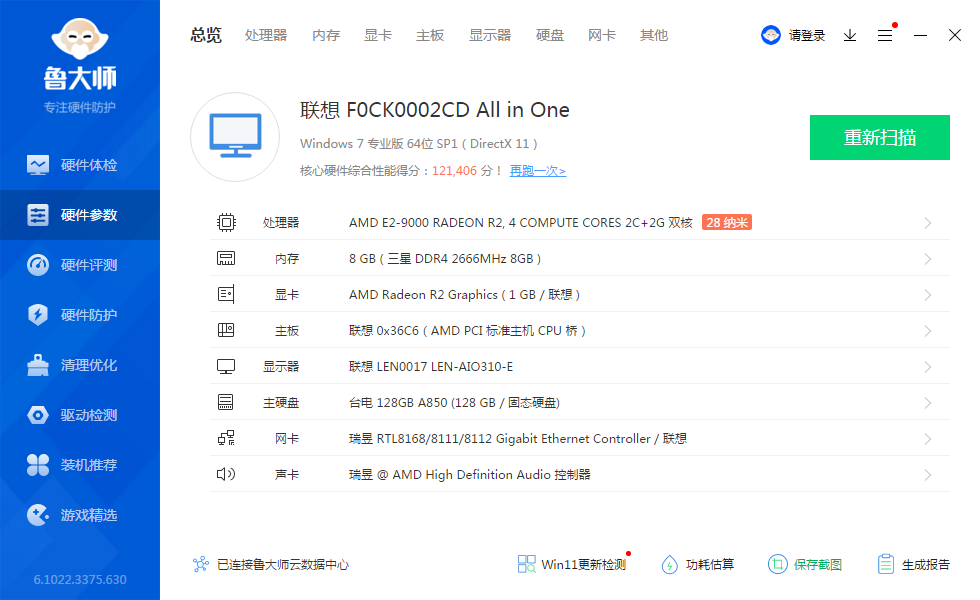Switch to the top 主板 tab
This screenshot has height=600, width=980.
pos(430,35)
